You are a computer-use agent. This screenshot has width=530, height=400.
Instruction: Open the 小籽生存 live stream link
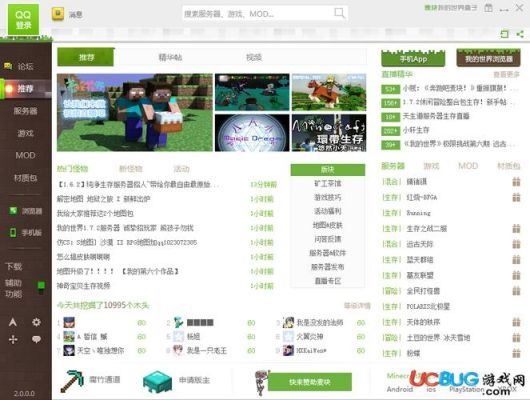tap(416, 130)
